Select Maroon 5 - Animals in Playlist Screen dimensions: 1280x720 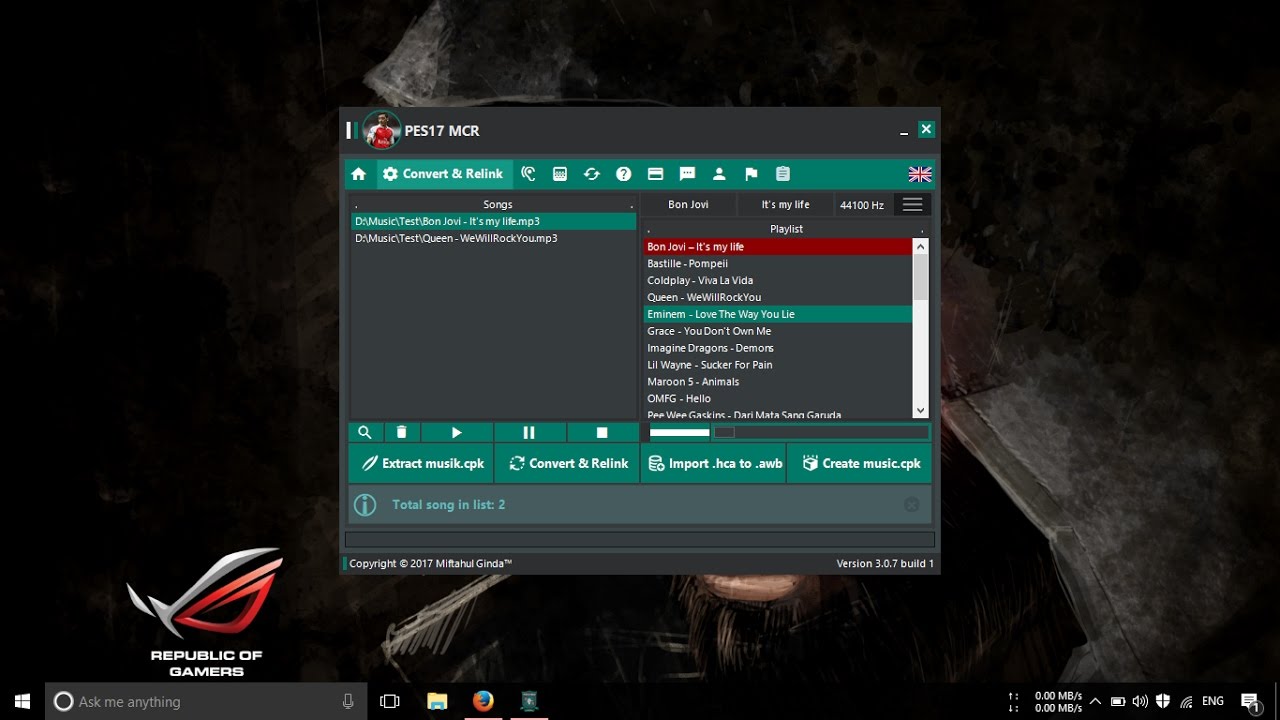click(778, 382)
